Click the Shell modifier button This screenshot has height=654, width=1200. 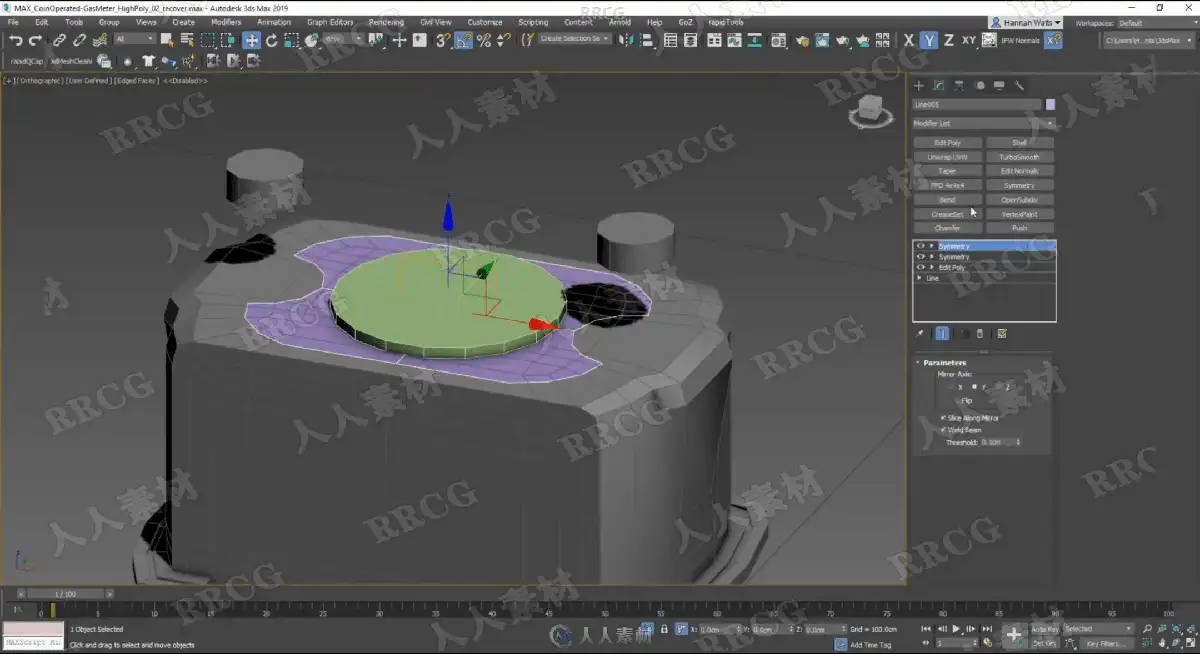(x=1020, y=143)
